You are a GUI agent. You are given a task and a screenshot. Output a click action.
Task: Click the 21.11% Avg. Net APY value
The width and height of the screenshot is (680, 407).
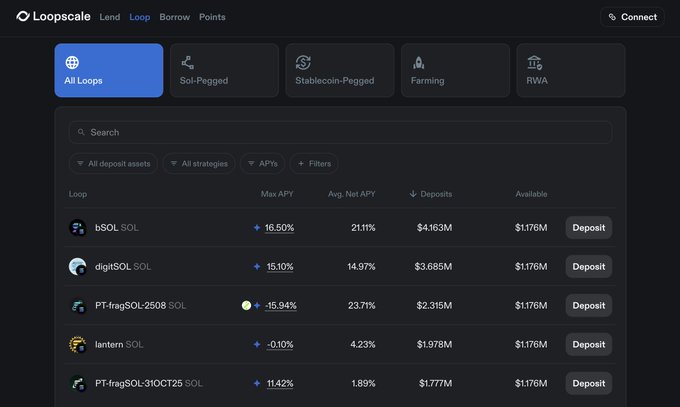click(x=363, y=228)
